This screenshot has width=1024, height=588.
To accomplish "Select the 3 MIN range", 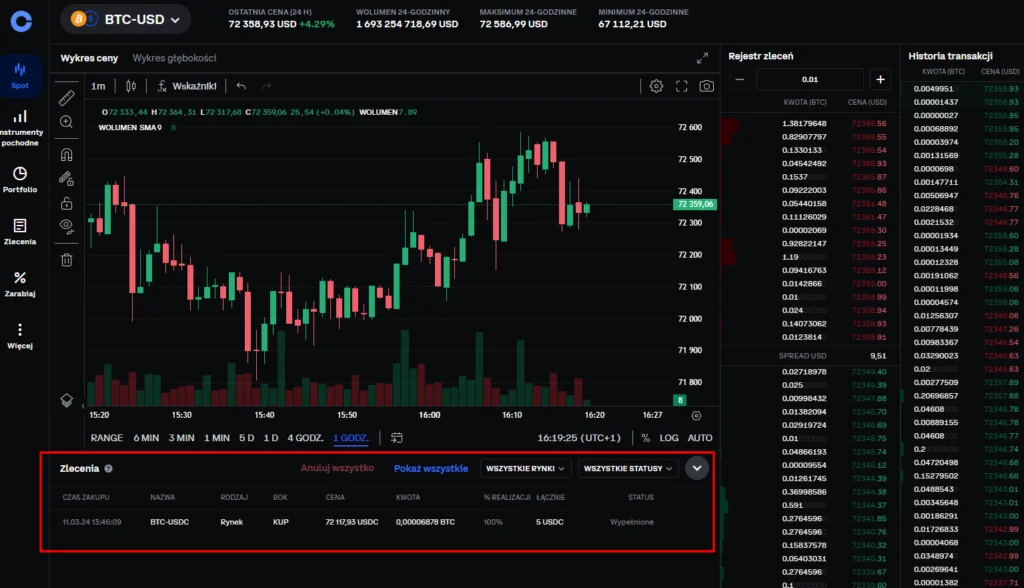I will coord(182,438).
